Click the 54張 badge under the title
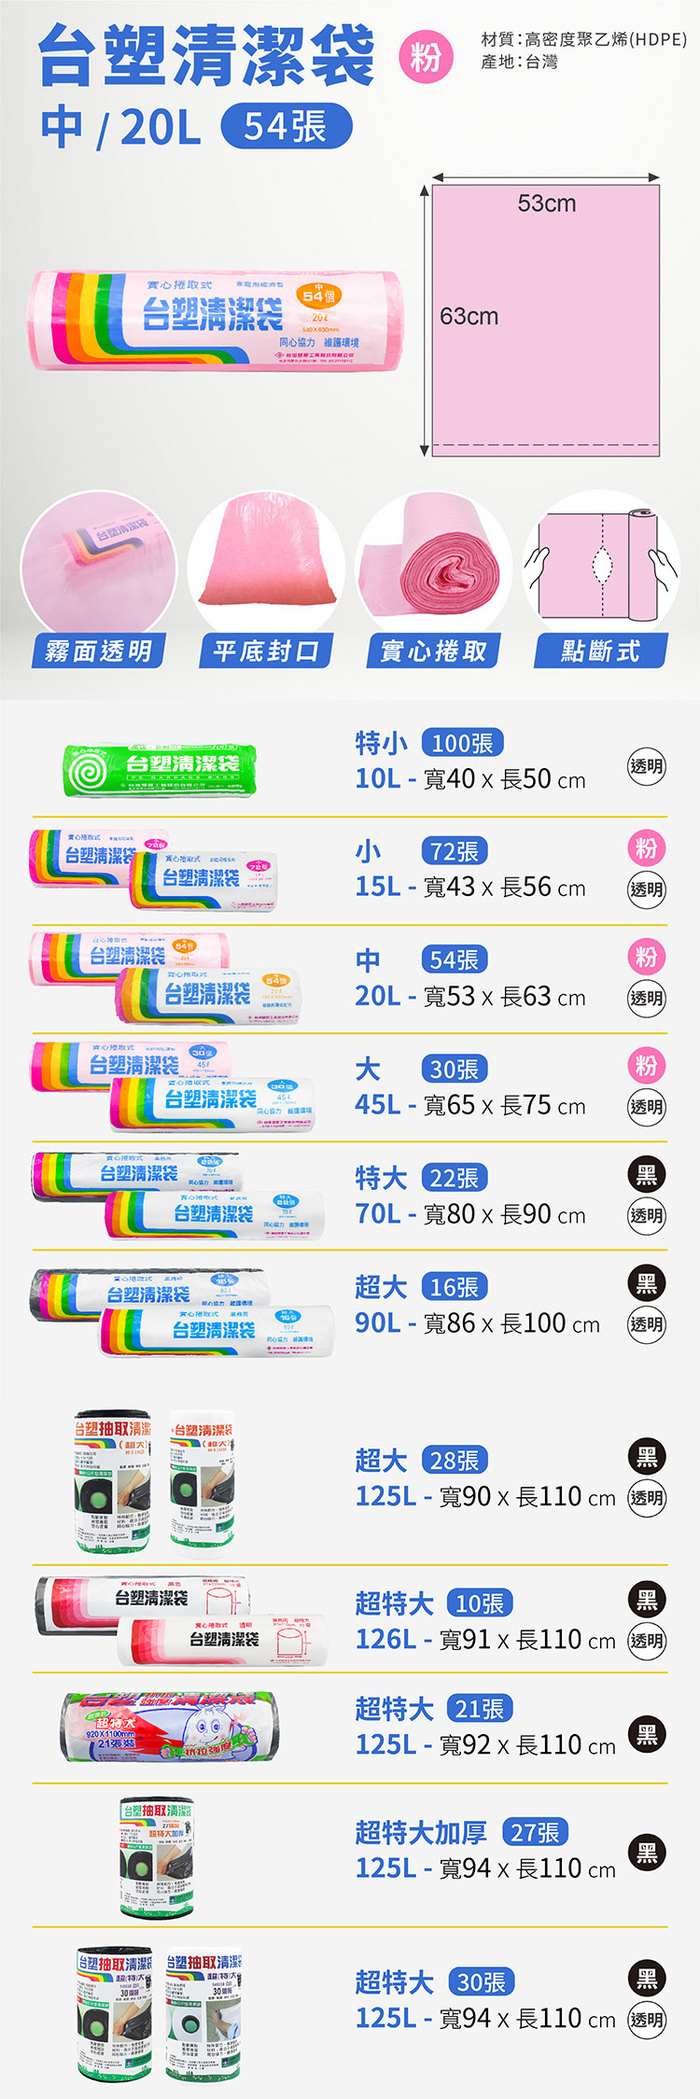The image size is (700, 2099). [286, 127]
